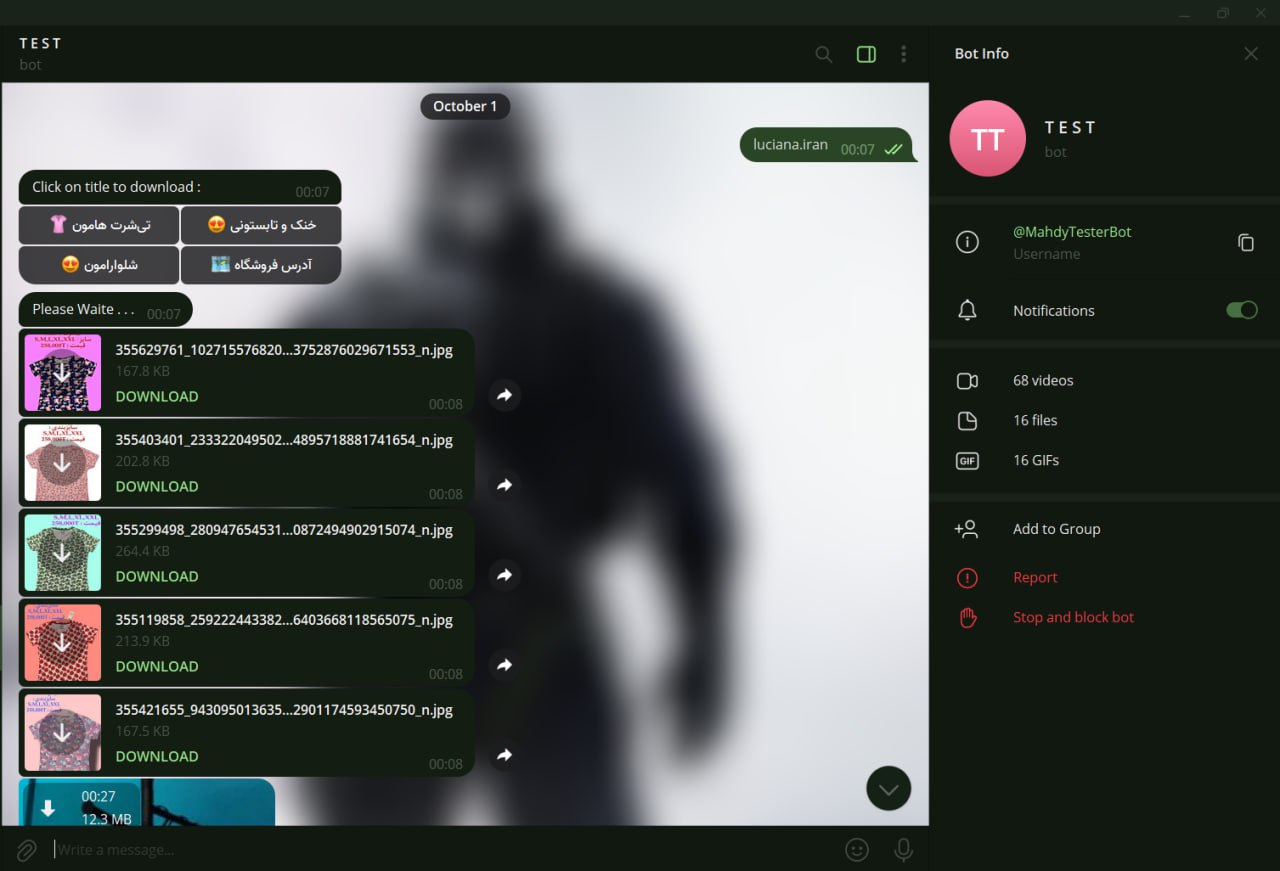Jump to bottom with the down-chevron button

point(888,789)
